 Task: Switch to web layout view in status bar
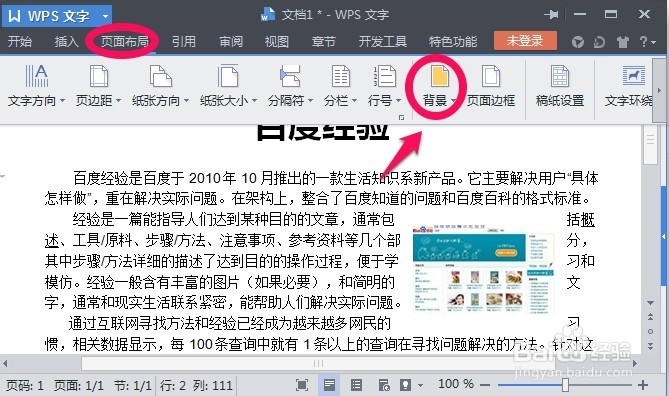tap(384, 385)
